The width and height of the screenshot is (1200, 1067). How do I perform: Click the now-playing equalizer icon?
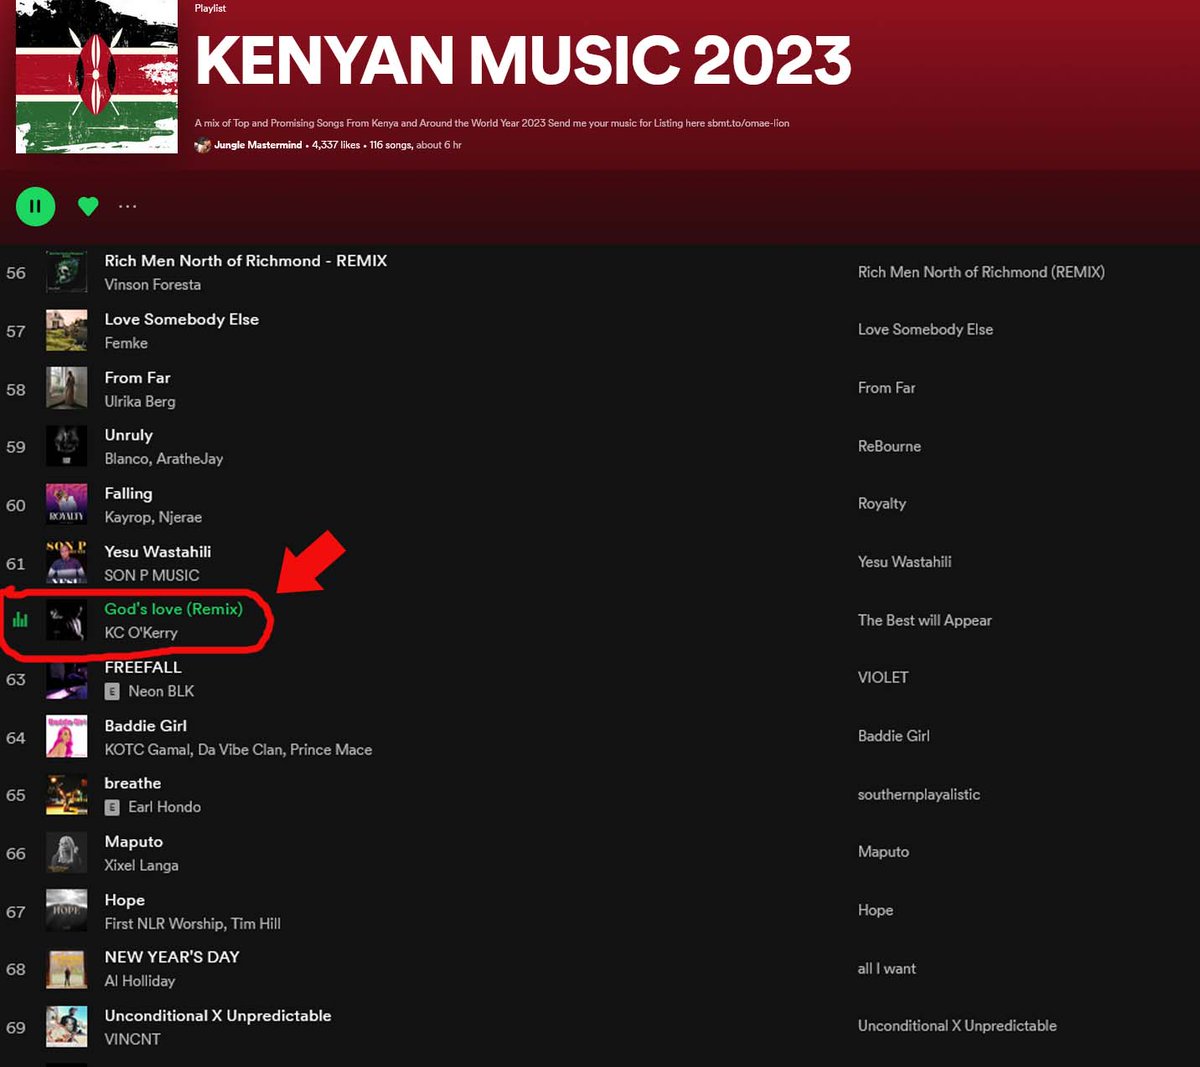19,620
